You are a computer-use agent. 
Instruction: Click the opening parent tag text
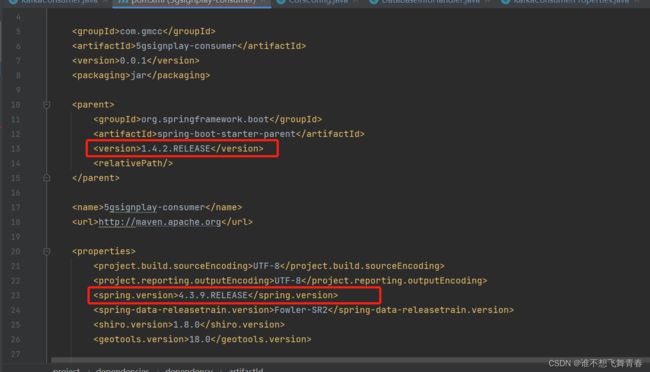point(93,105)
